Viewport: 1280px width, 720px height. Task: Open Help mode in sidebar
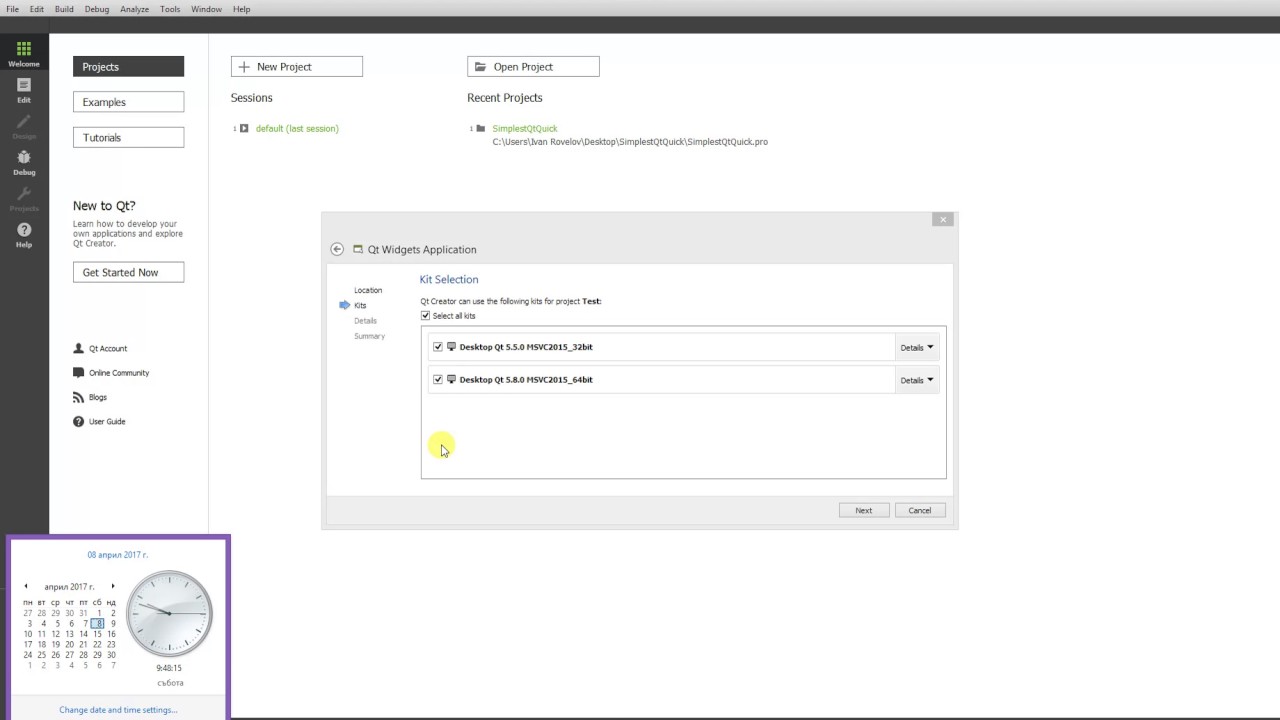[24, 235]
